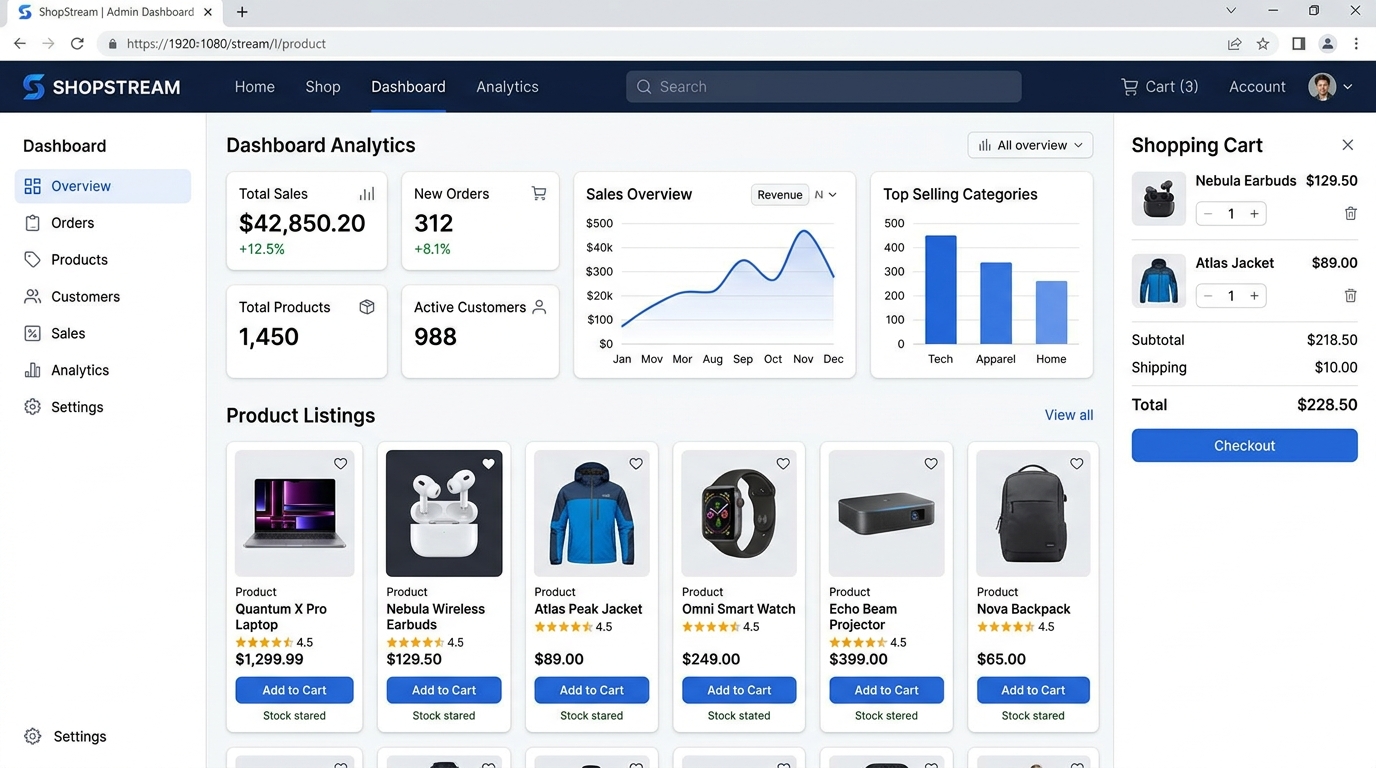This screenshot has height=768, width=1376.
Task: Follow the View all product listings link
Action: pyautogui.click(x=1069, y=415)
